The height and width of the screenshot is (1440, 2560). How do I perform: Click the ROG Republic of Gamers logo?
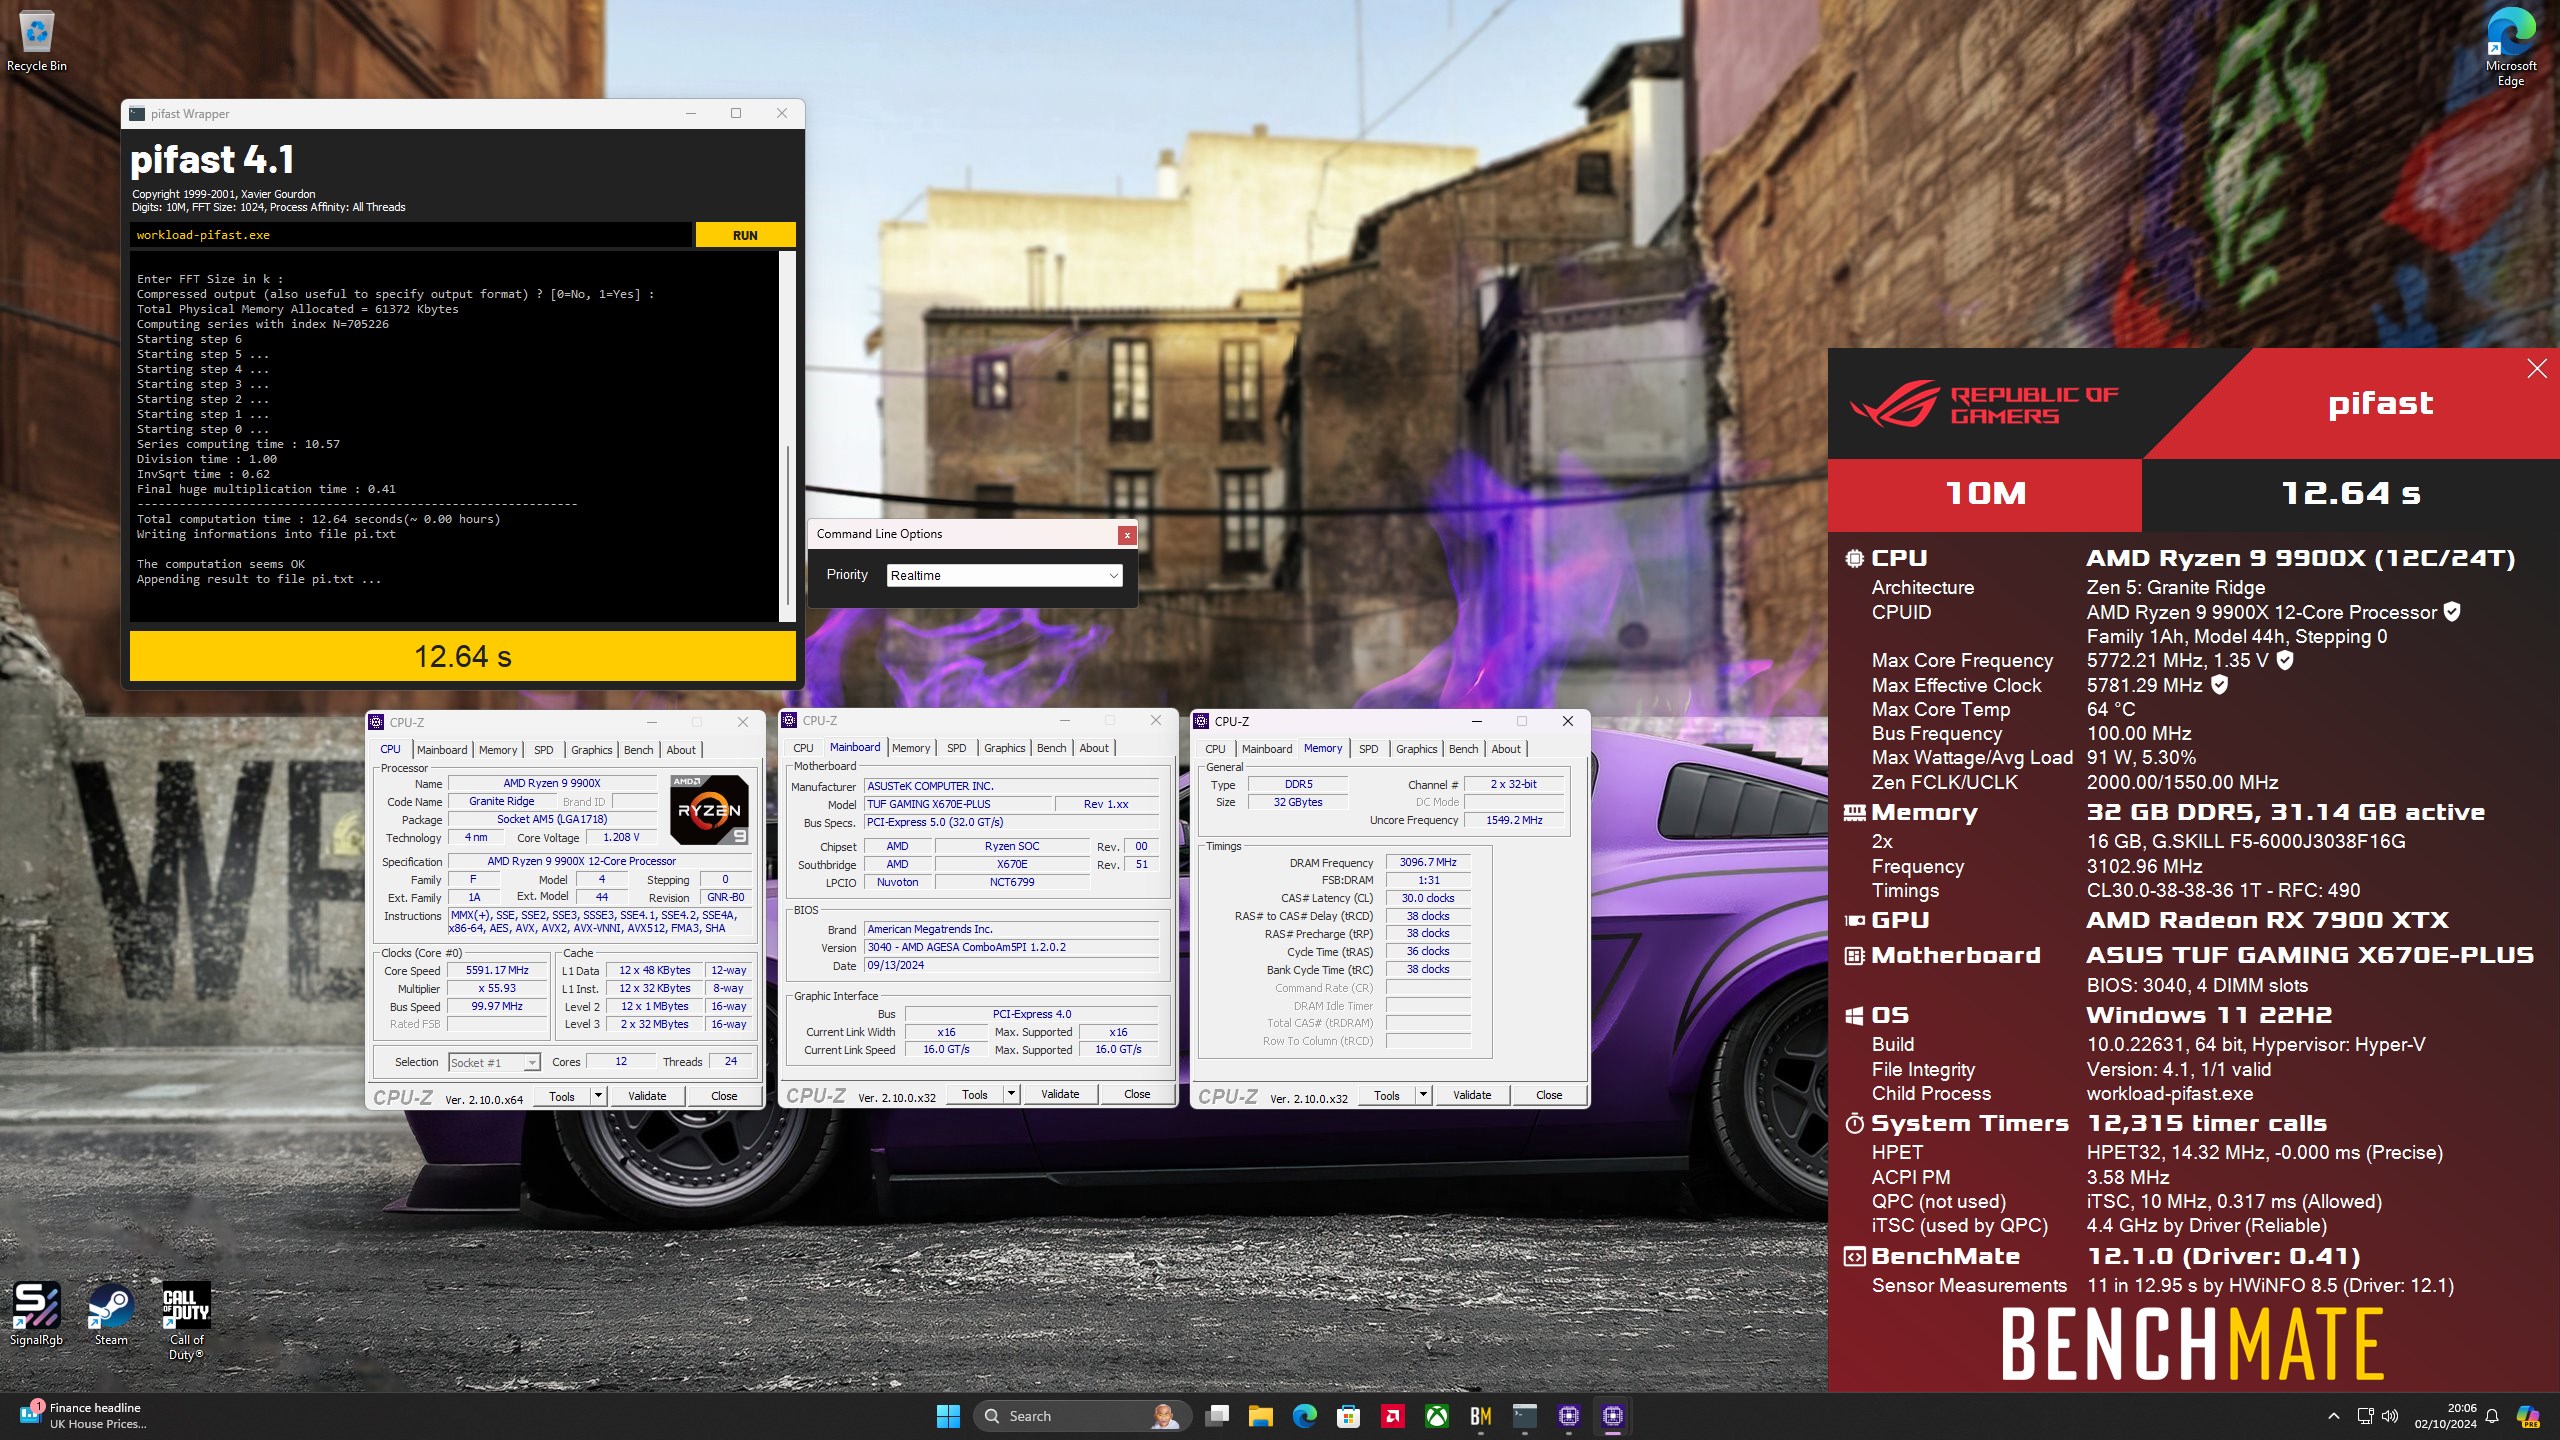(1983, 404)
